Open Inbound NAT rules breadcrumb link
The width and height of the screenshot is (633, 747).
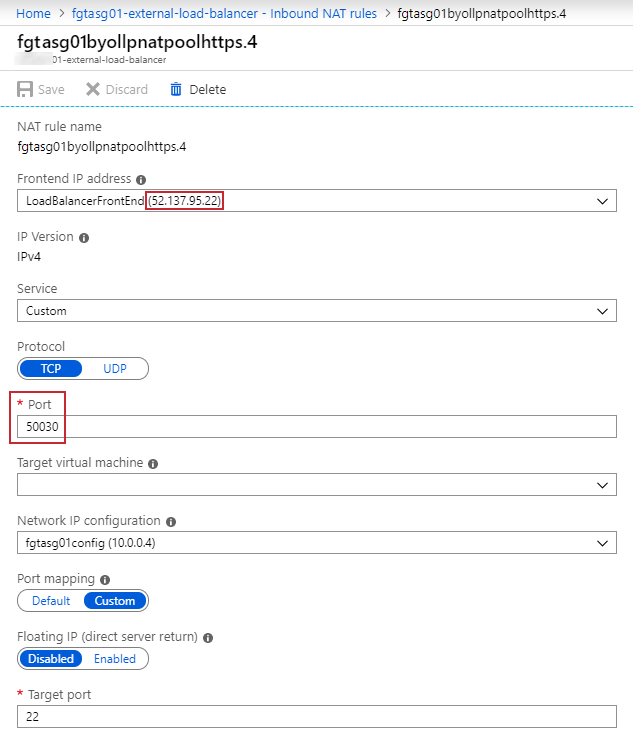coord(225,13)
